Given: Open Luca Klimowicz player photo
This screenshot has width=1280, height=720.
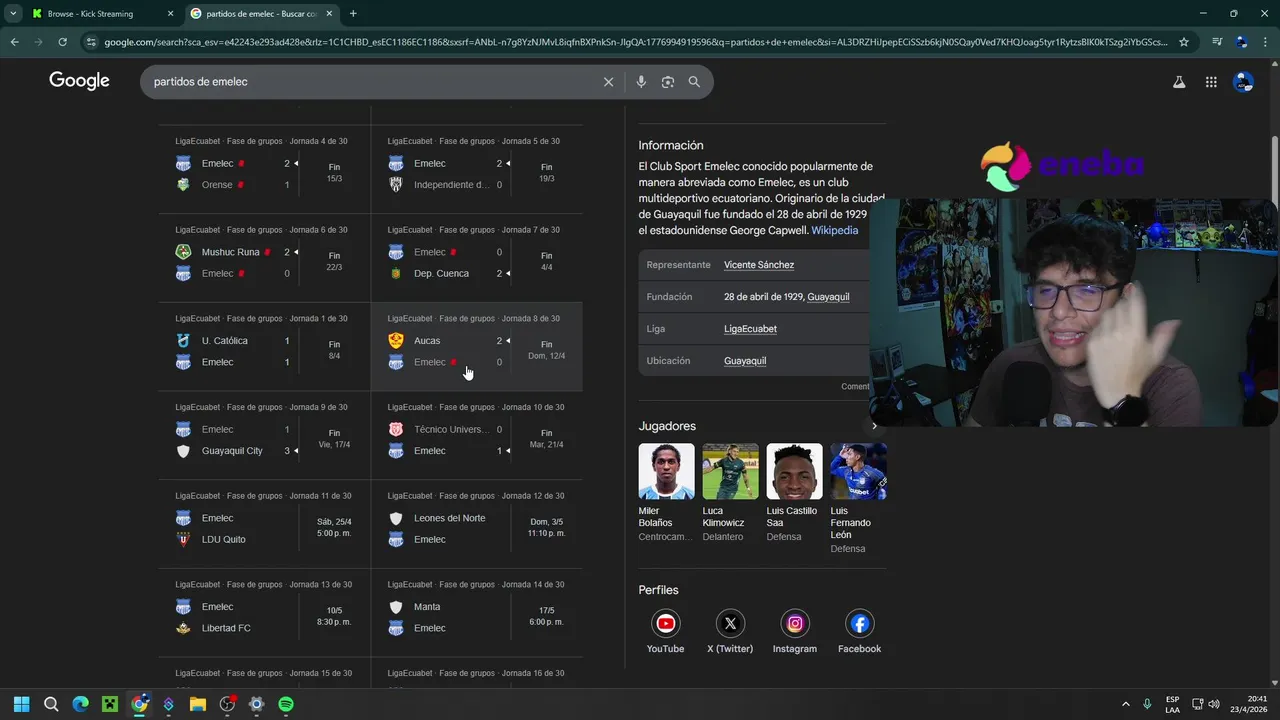Looking at the screenshot, I should [x=730, y=471].
